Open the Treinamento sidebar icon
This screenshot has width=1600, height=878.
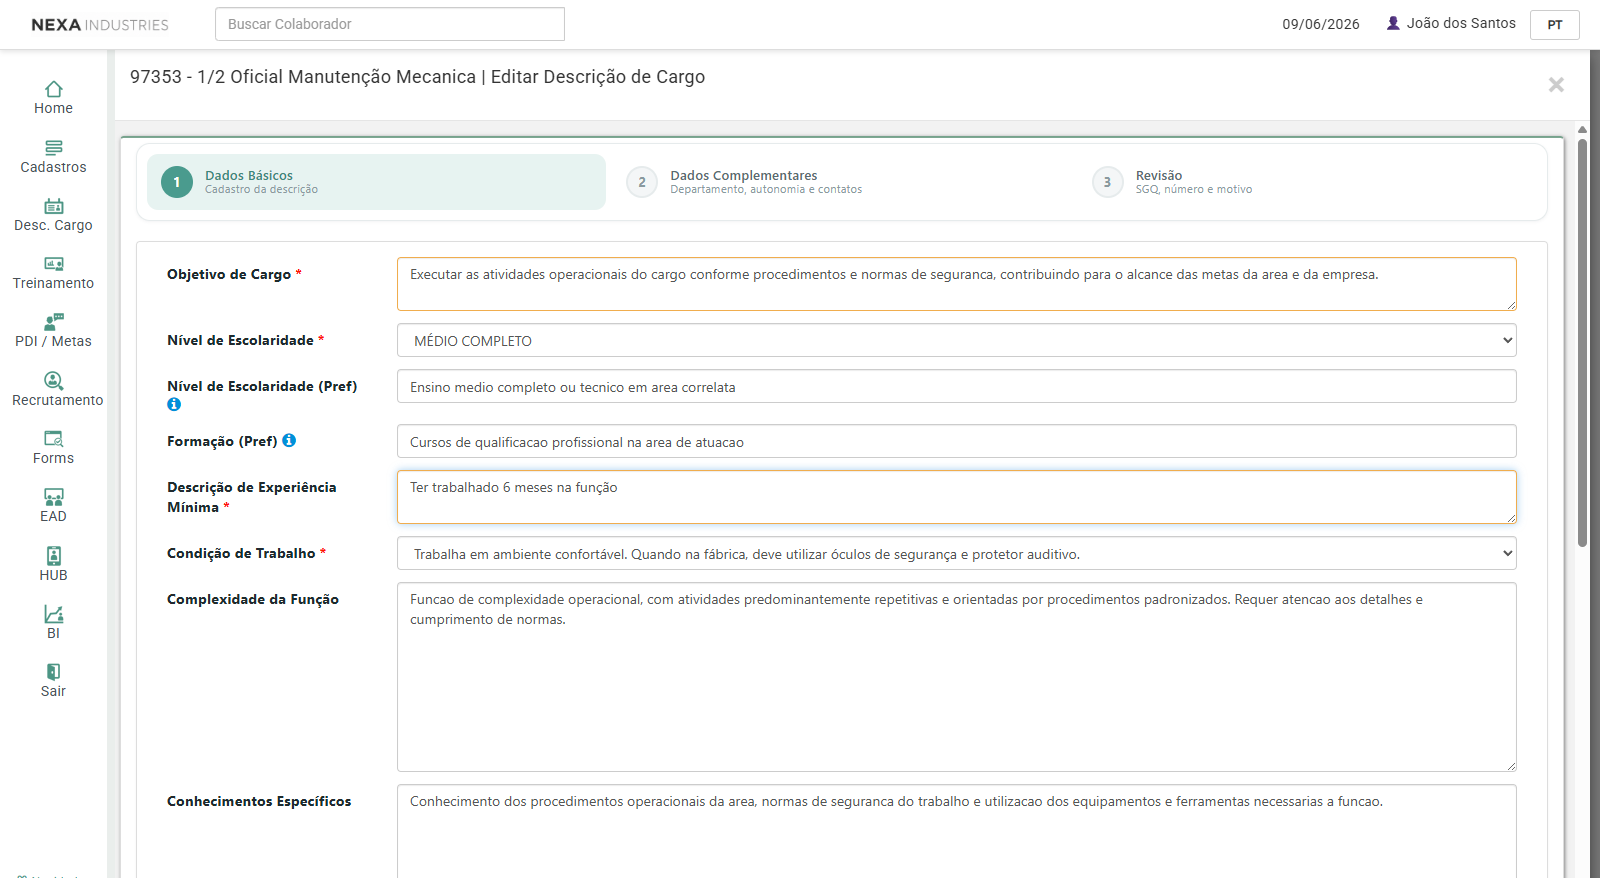tap(54, 264)
